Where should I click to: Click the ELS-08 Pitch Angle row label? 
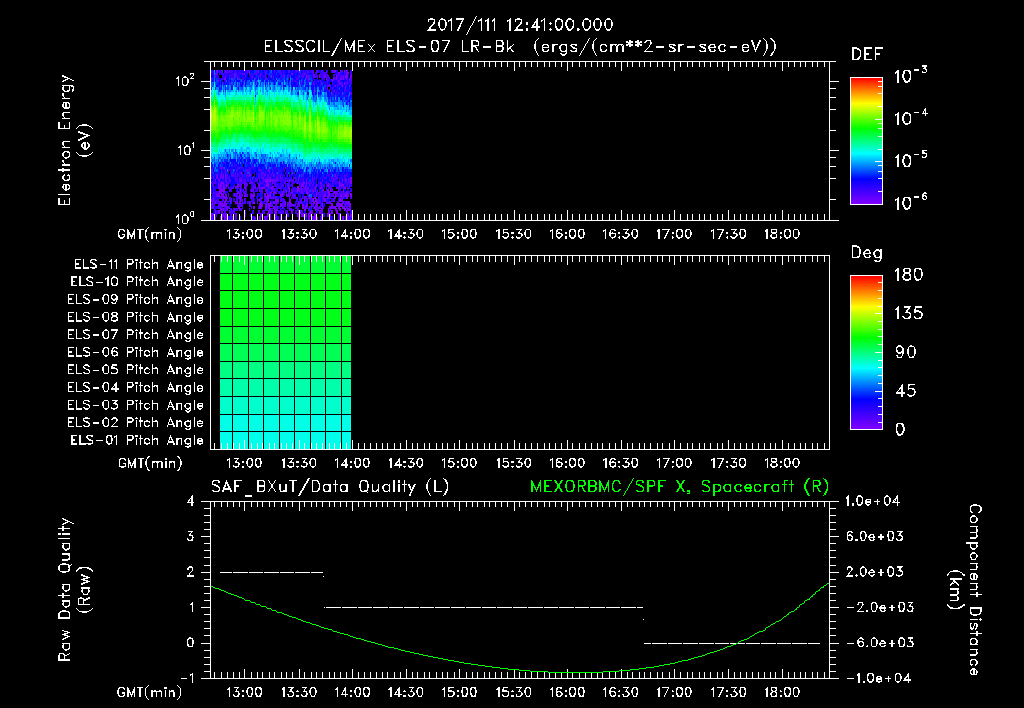click(x=135, y=317)
